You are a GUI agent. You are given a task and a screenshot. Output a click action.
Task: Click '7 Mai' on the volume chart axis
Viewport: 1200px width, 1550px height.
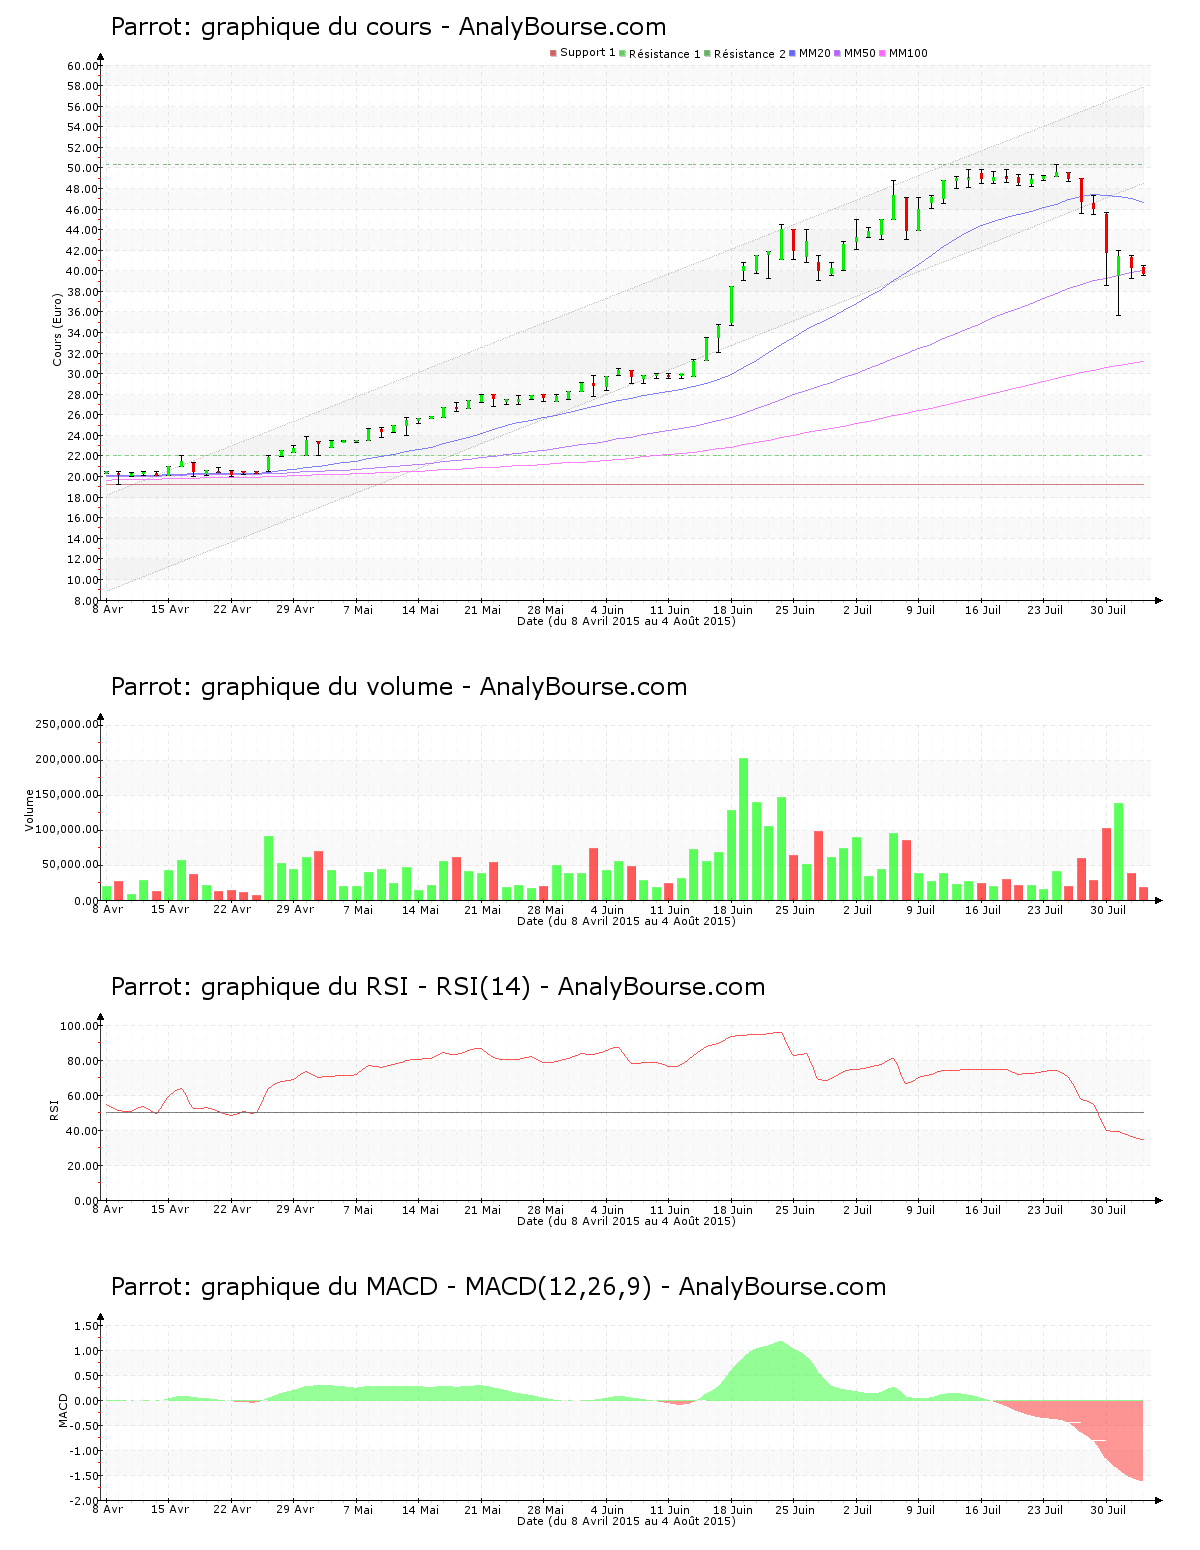coord(358,910)
